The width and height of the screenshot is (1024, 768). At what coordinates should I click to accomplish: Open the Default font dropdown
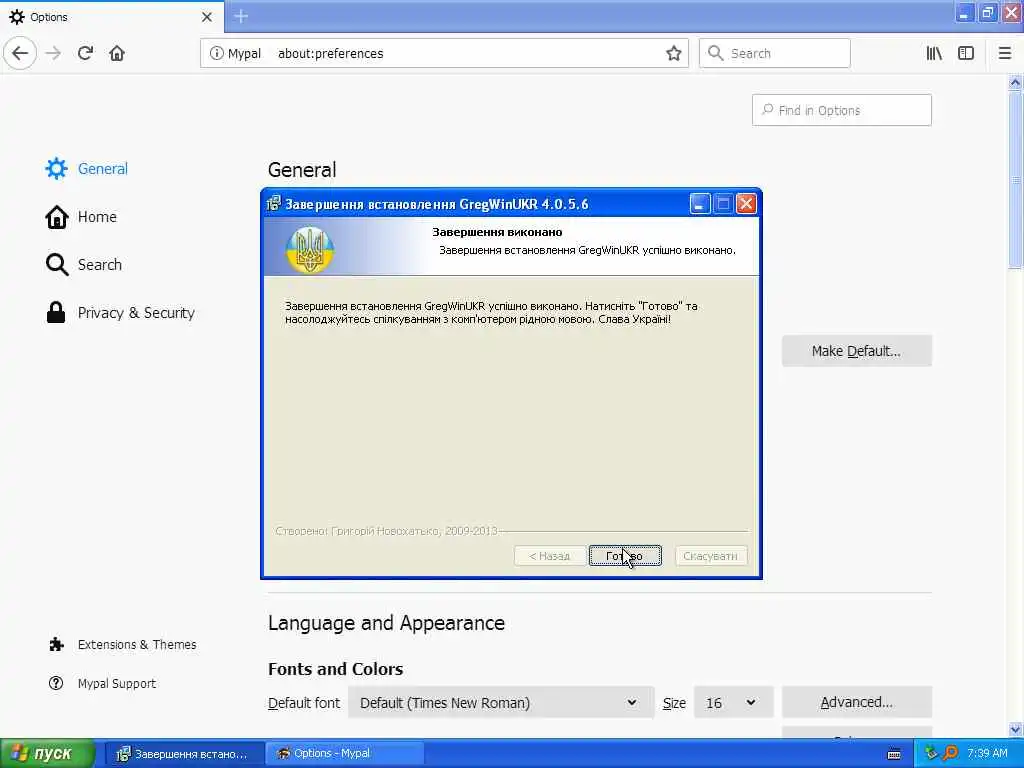pyautogui.click(x=500, y=703)
